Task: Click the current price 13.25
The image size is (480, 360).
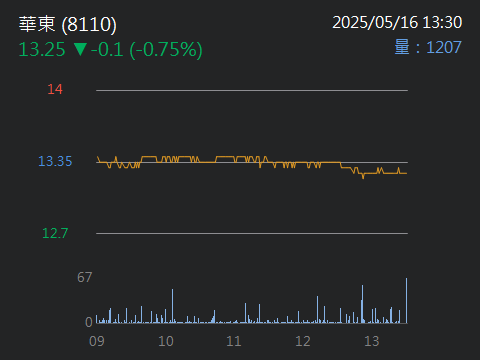Action: pos(42,49)
